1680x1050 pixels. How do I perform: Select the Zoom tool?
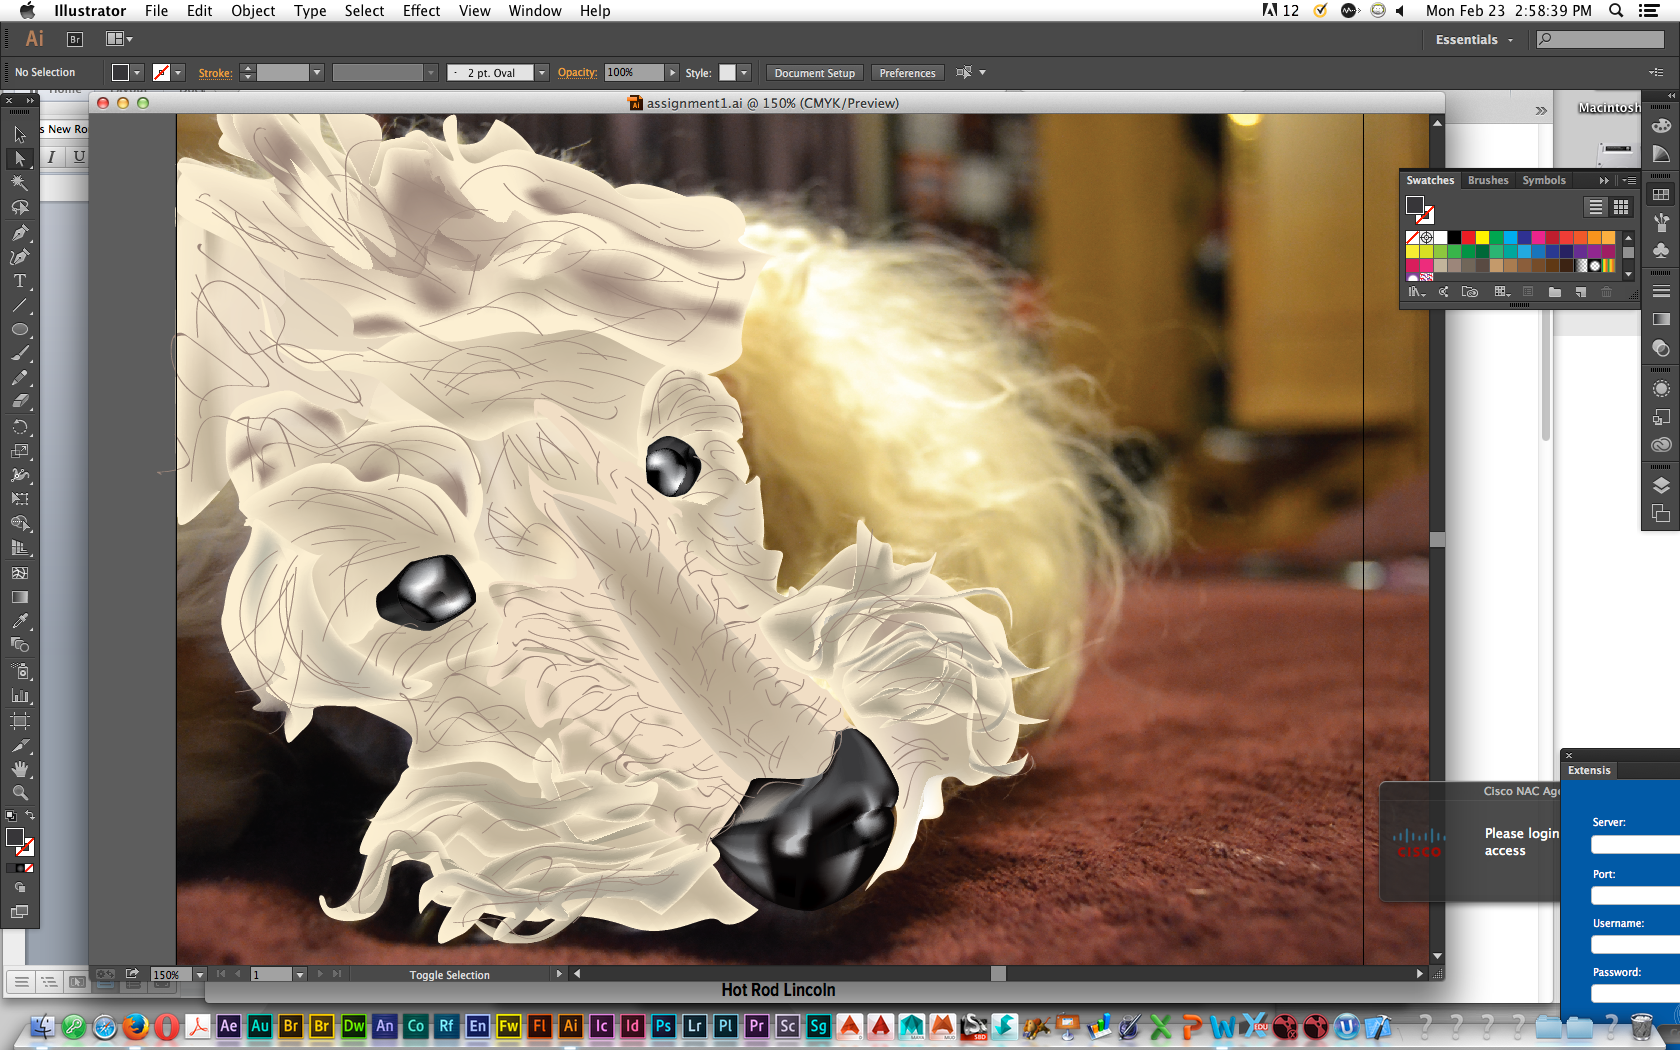point(19,793)
